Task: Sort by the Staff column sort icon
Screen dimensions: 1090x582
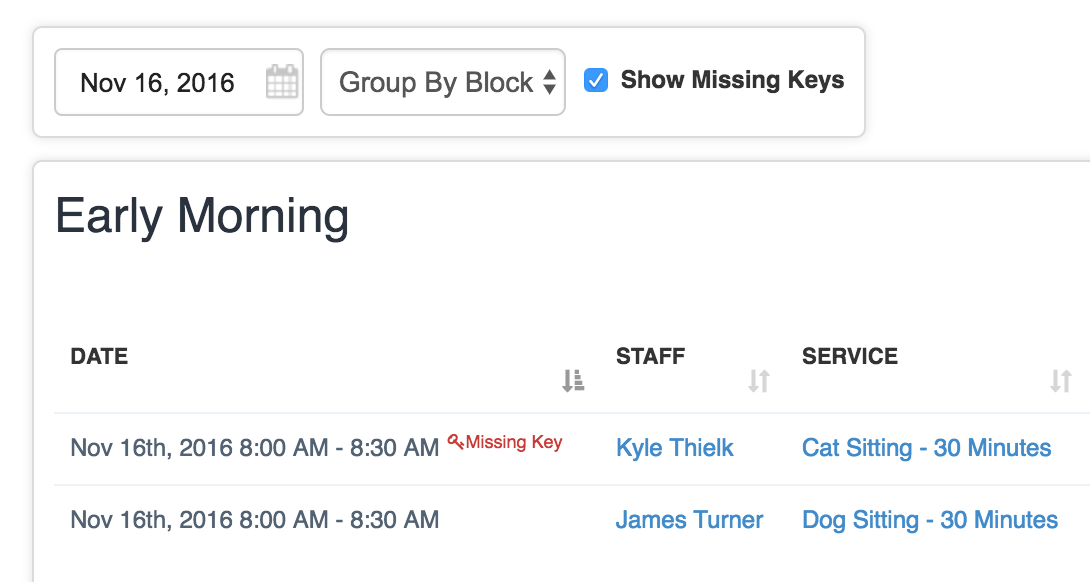Action: coord(758,380)
